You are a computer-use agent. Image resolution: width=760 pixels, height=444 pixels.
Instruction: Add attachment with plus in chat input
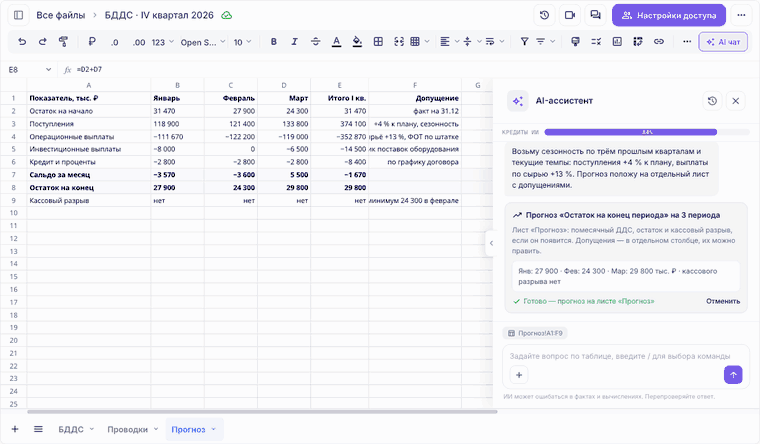[519, 375]
